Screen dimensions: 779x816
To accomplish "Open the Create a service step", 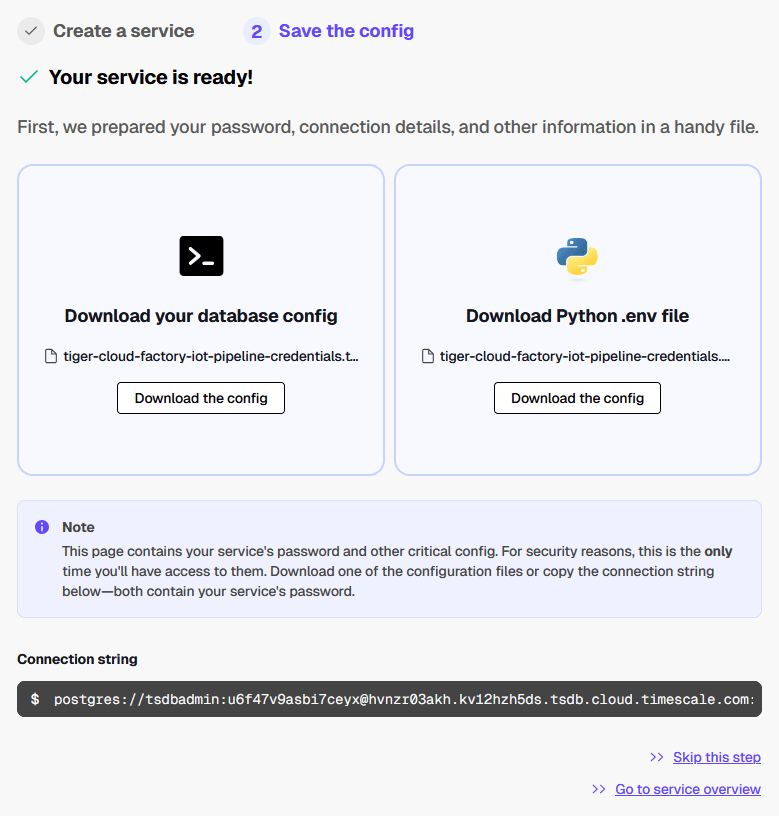I will point(123,31).
